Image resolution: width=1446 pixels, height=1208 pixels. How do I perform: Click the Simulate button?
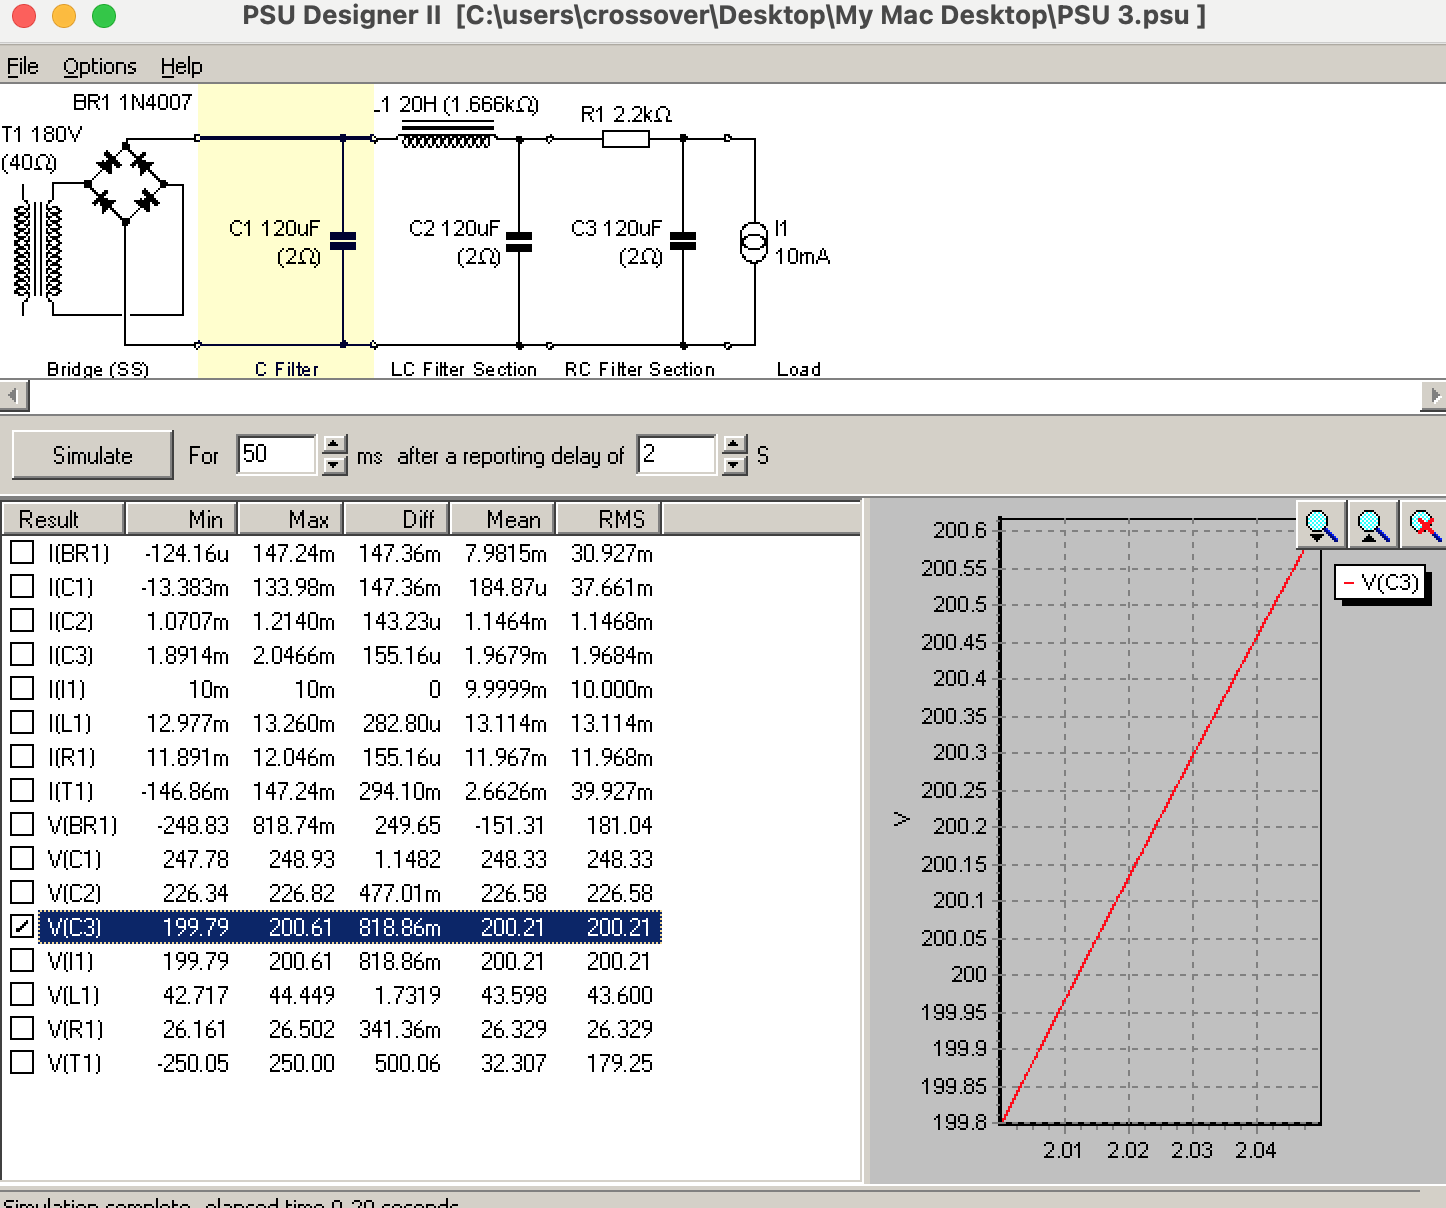pyautogui.click(x=92, y=456)
